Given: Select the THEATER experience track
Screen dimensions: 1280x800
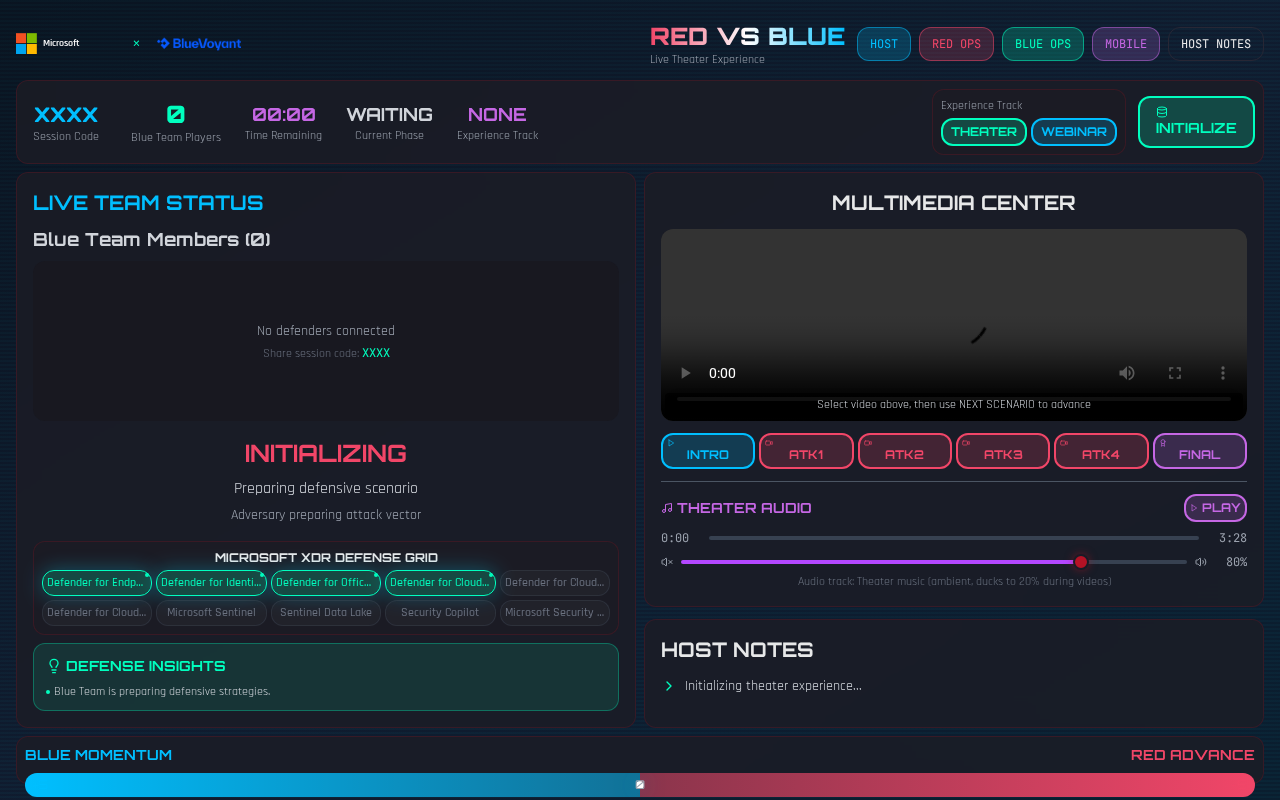Looking at the screenshot, I should (984, 132).
